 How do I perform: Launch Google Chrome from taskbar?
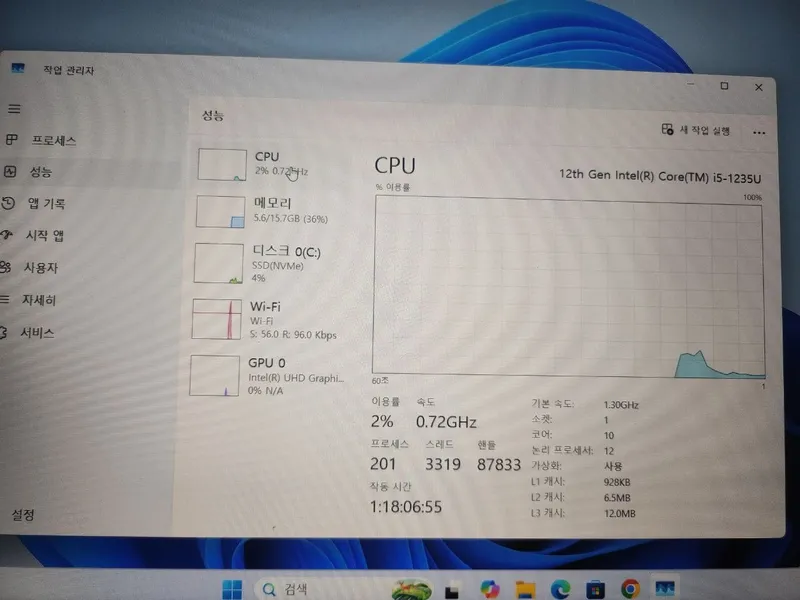(630, 589)
